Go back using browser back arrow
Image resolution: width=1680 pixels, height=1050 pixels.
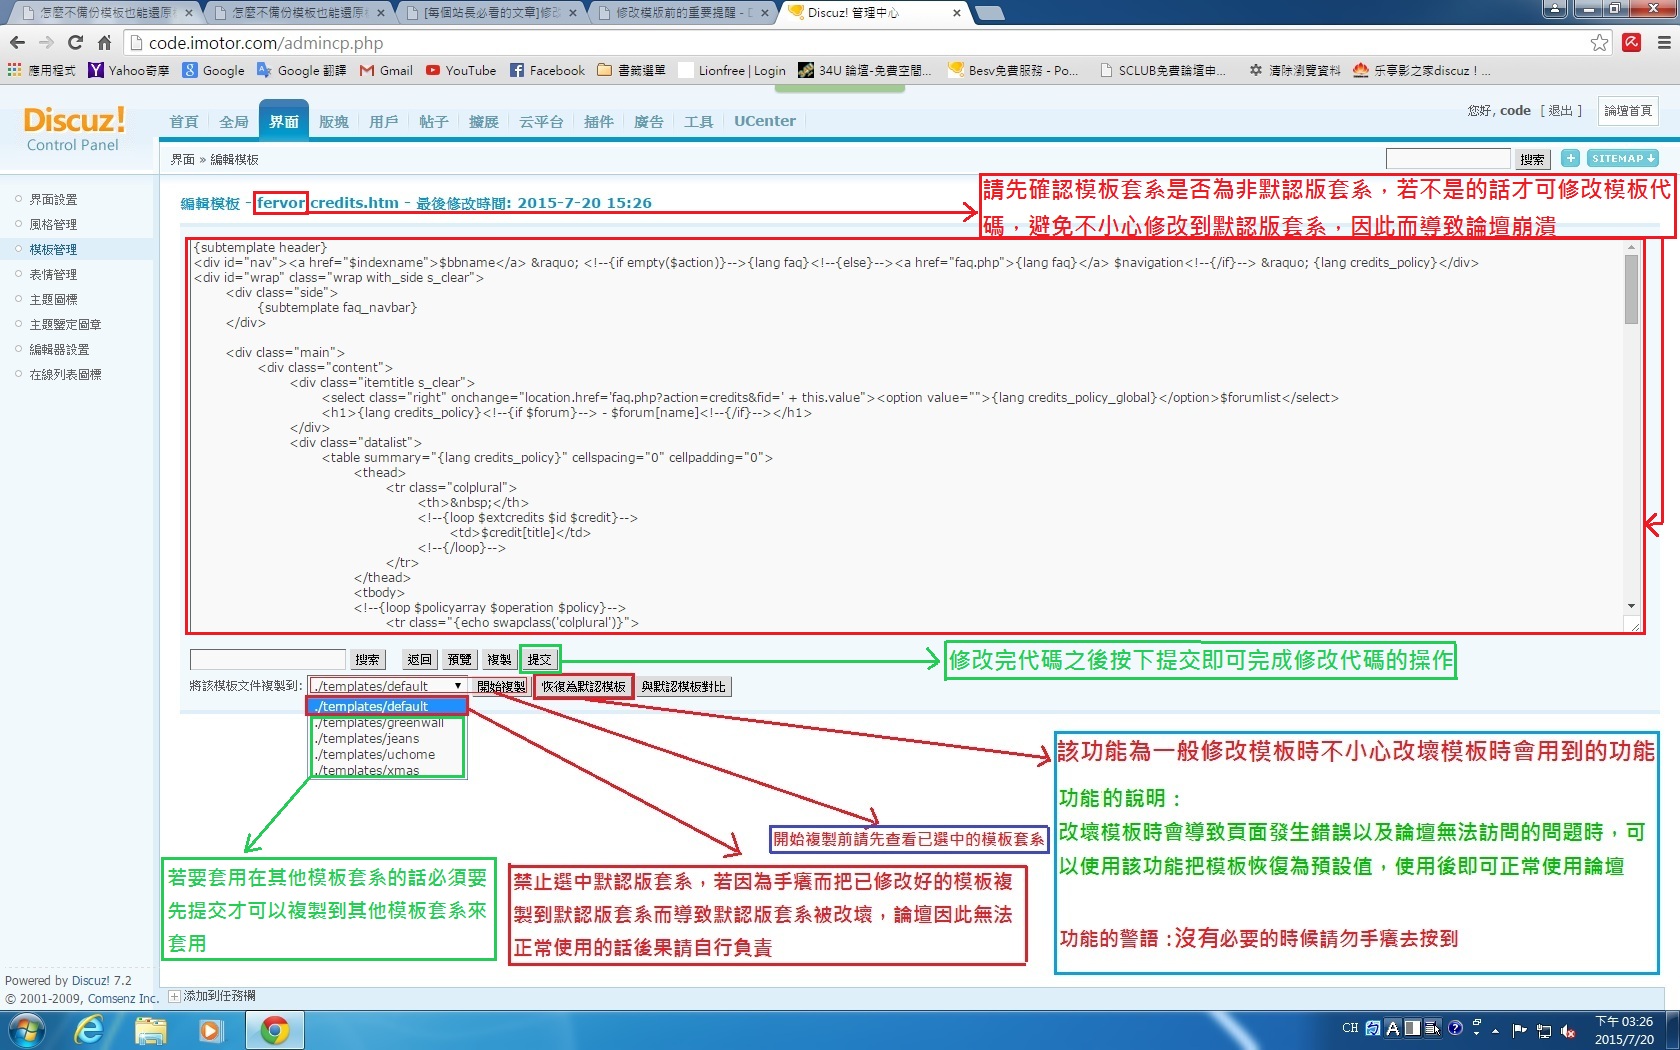pos(17,43)
